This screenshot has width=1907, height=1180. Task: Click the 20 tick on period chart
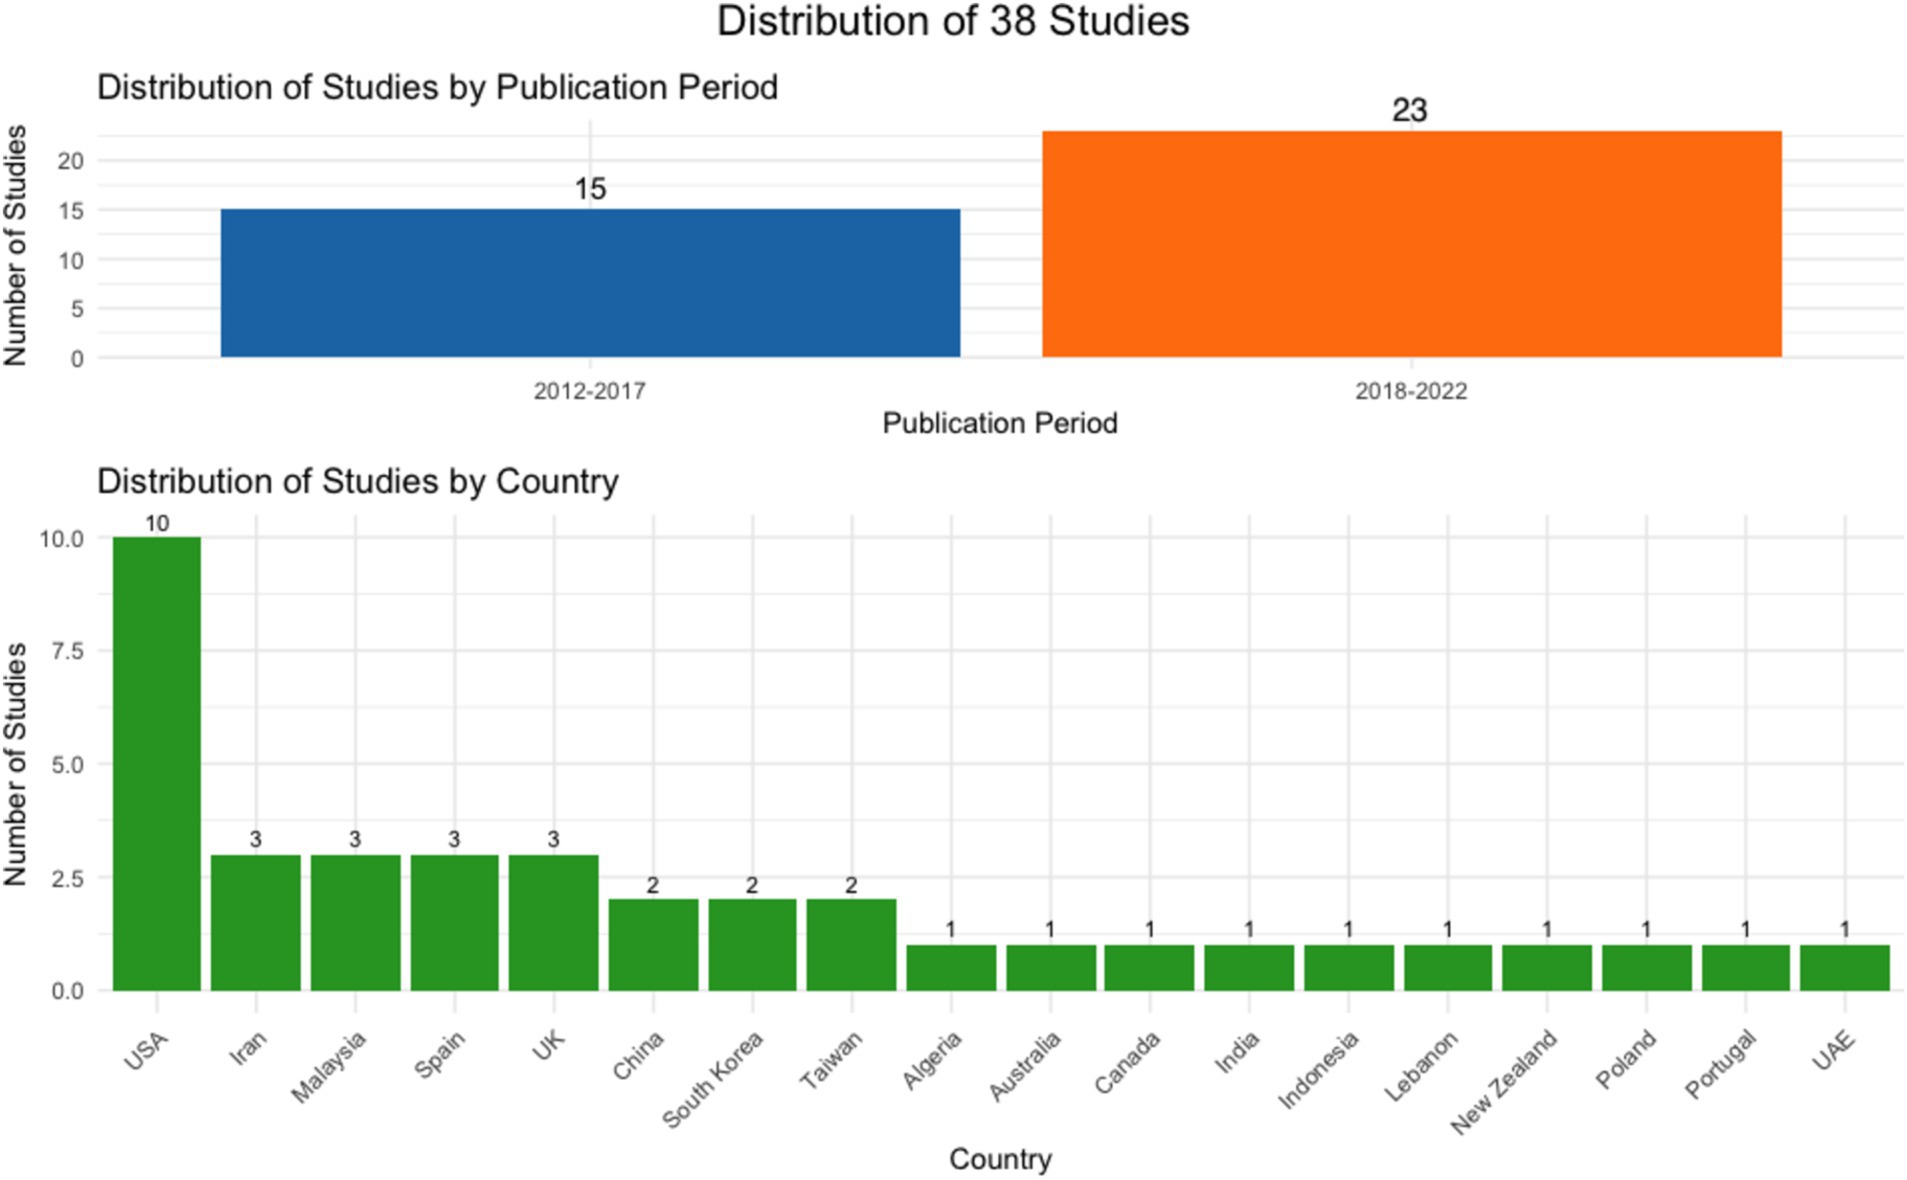point(71,161)
